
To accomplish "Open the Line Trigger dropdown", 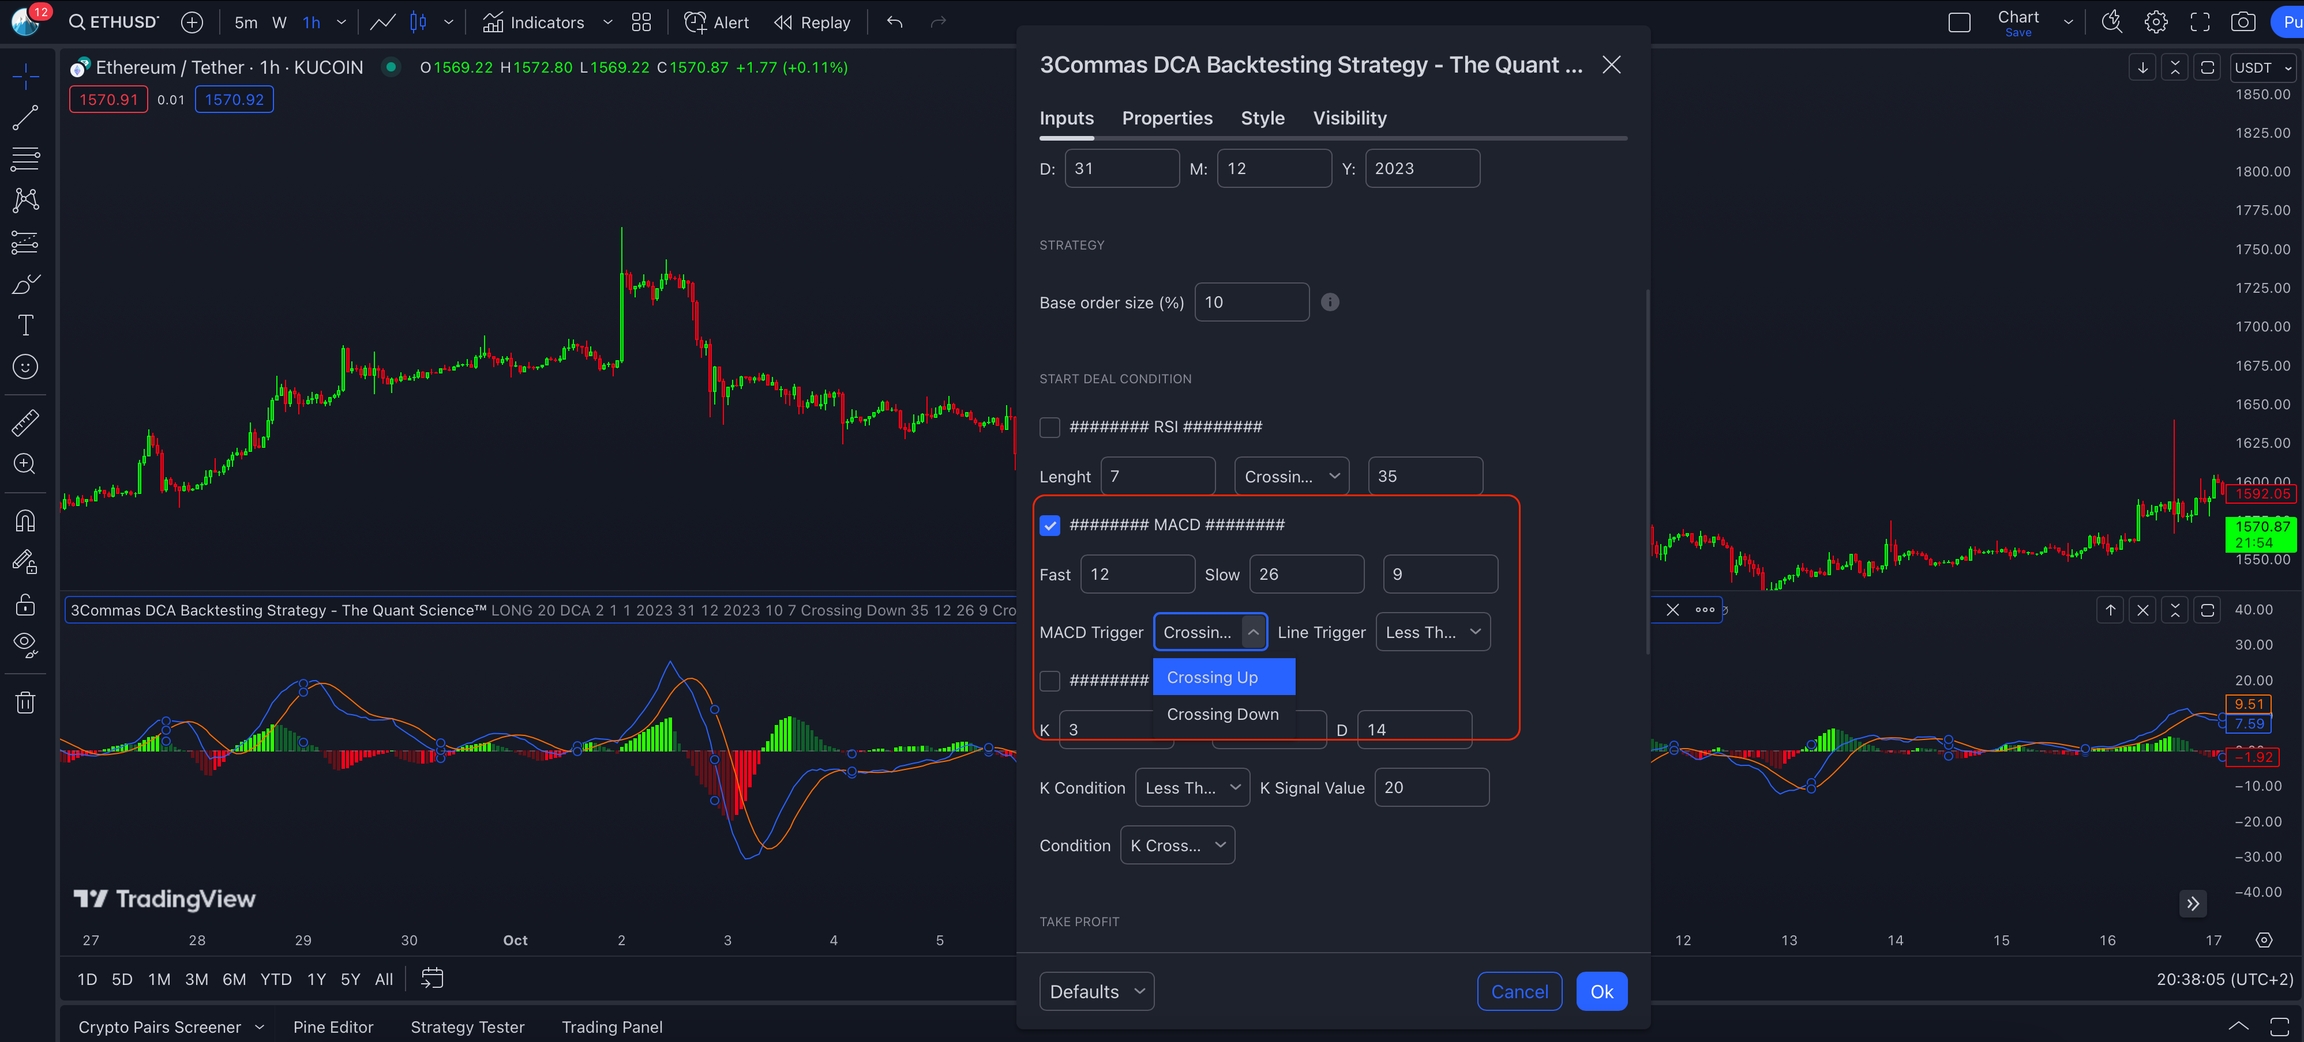I will click(x=1432, y=632).
